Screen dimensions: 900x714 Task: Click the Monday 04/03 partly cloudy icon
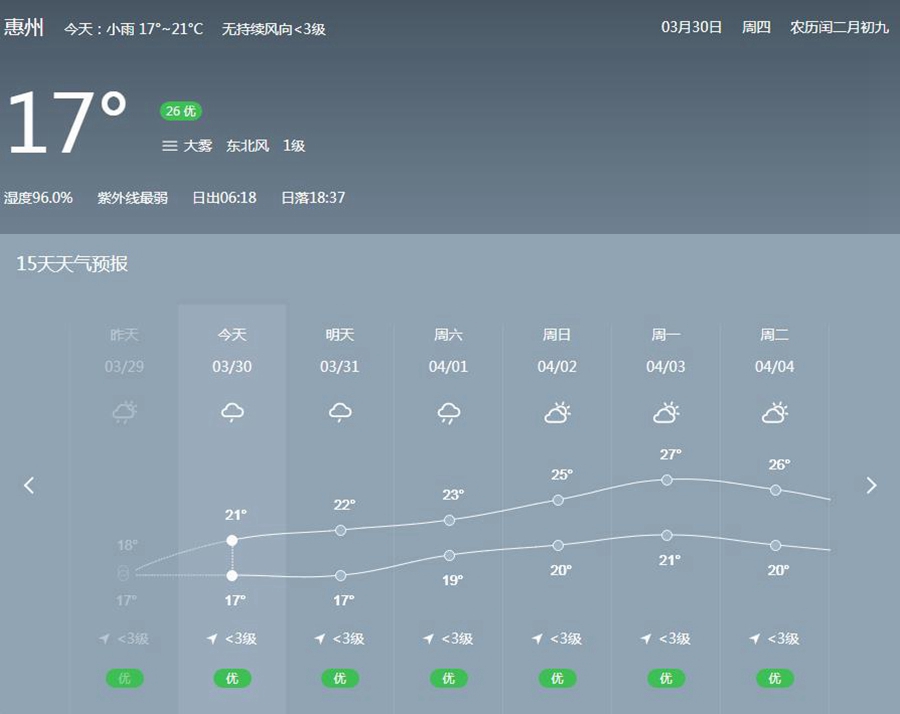pos(666,412)
